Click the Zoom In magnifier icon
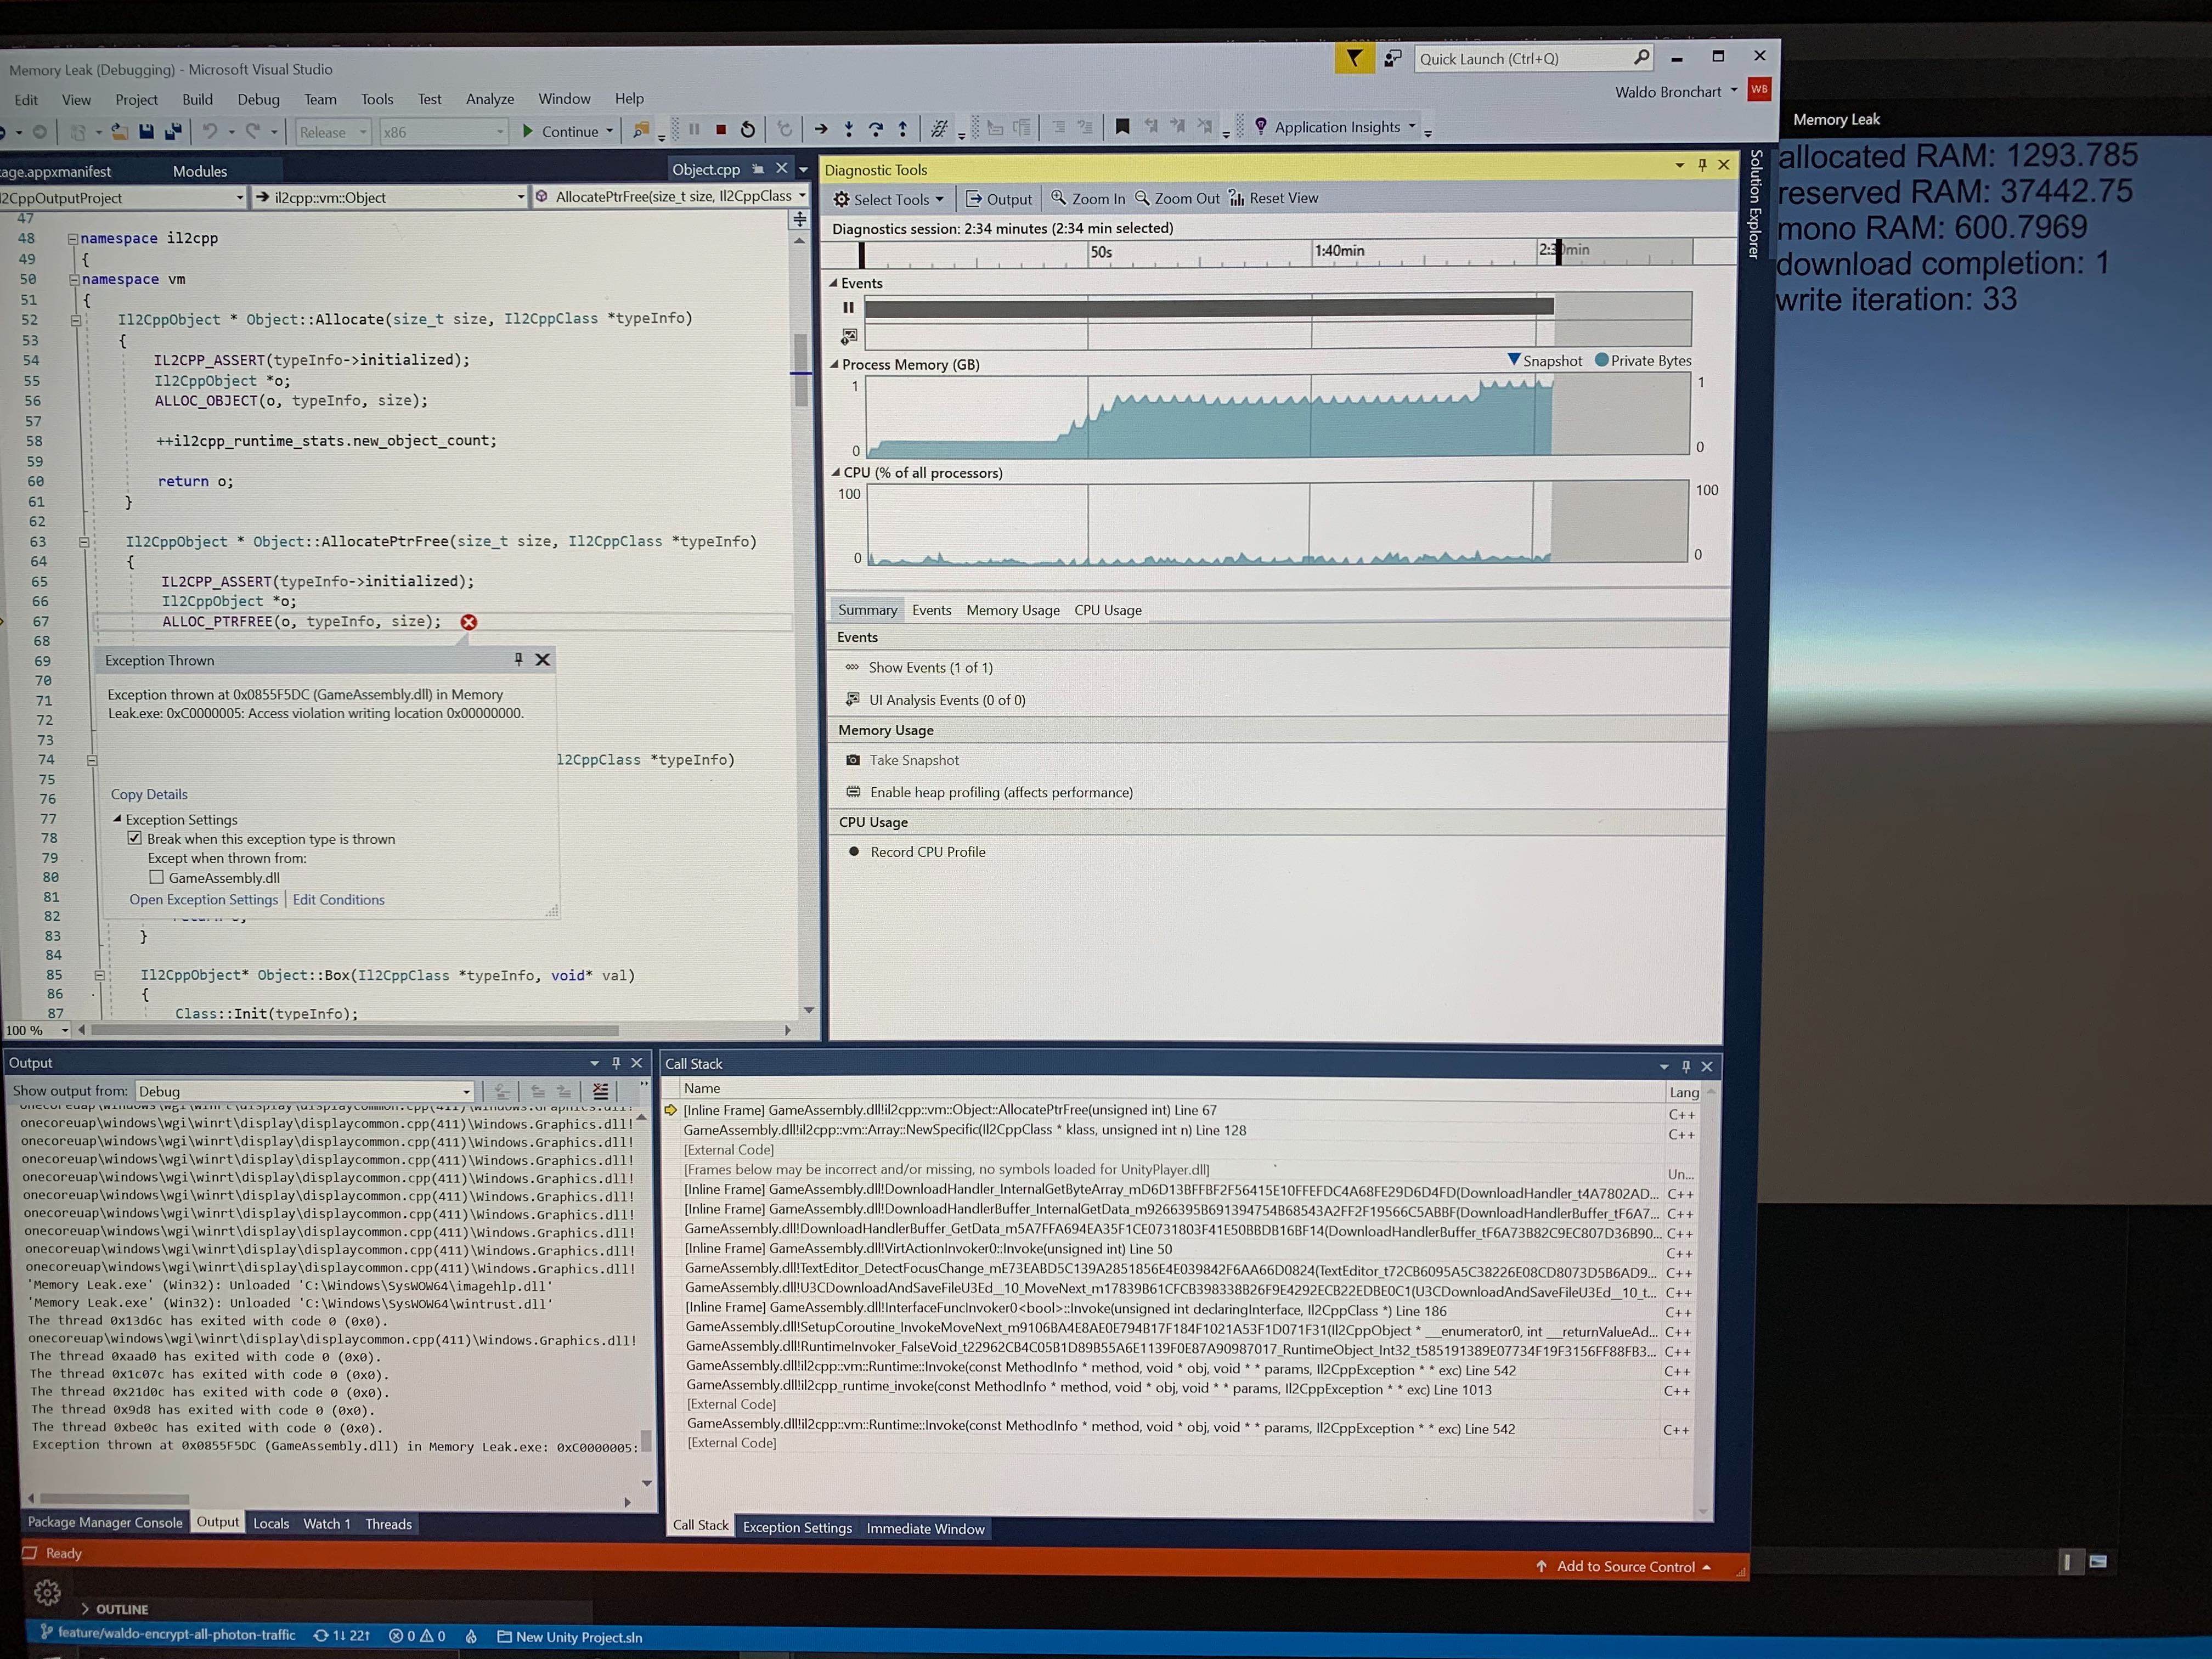The image size is (2212, 1659). pos(1058,198)
